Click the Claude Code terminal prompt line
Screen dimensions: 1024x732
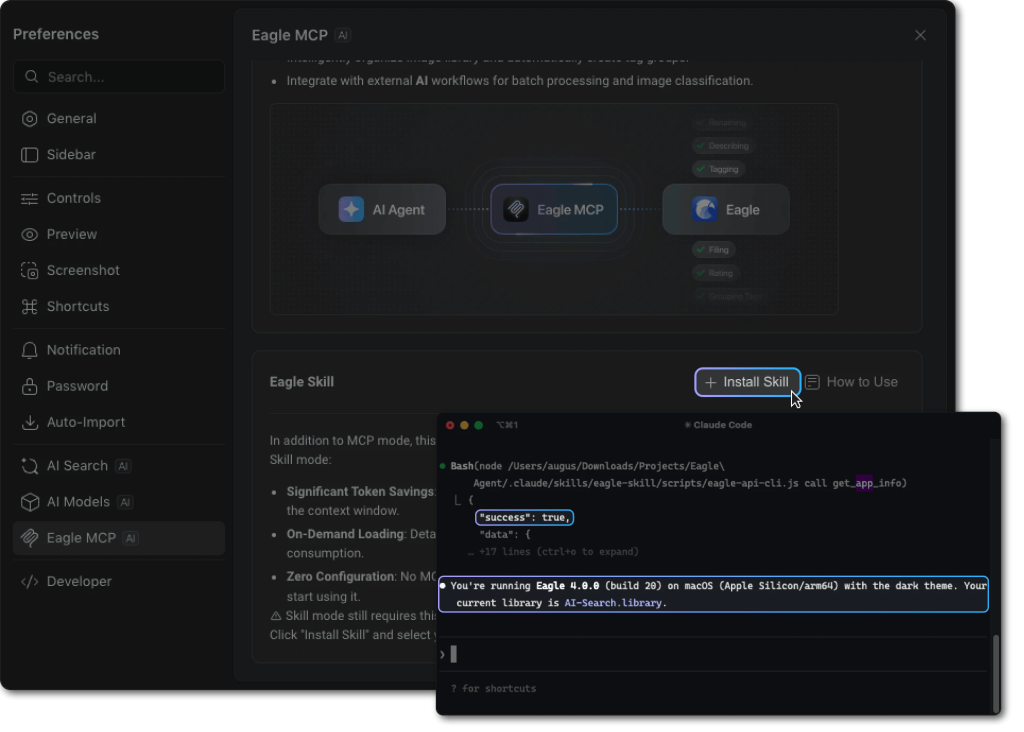pos(700,654)
